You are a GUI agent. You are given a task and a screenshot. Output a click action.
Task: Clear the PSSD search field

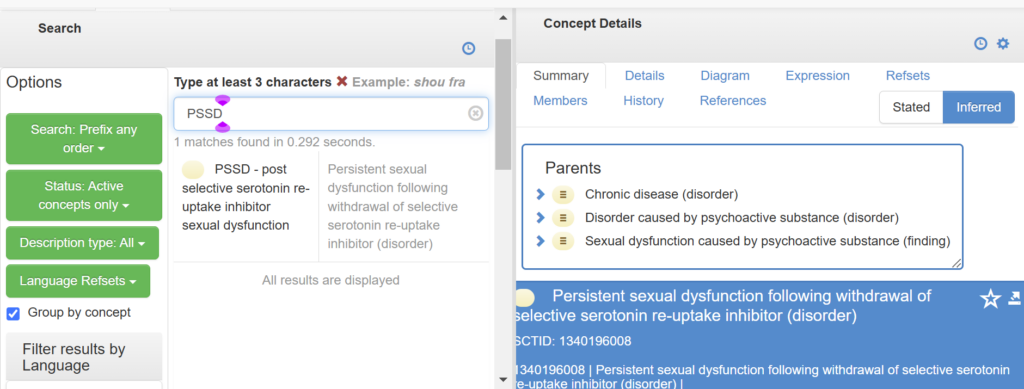tap(475, 114)
